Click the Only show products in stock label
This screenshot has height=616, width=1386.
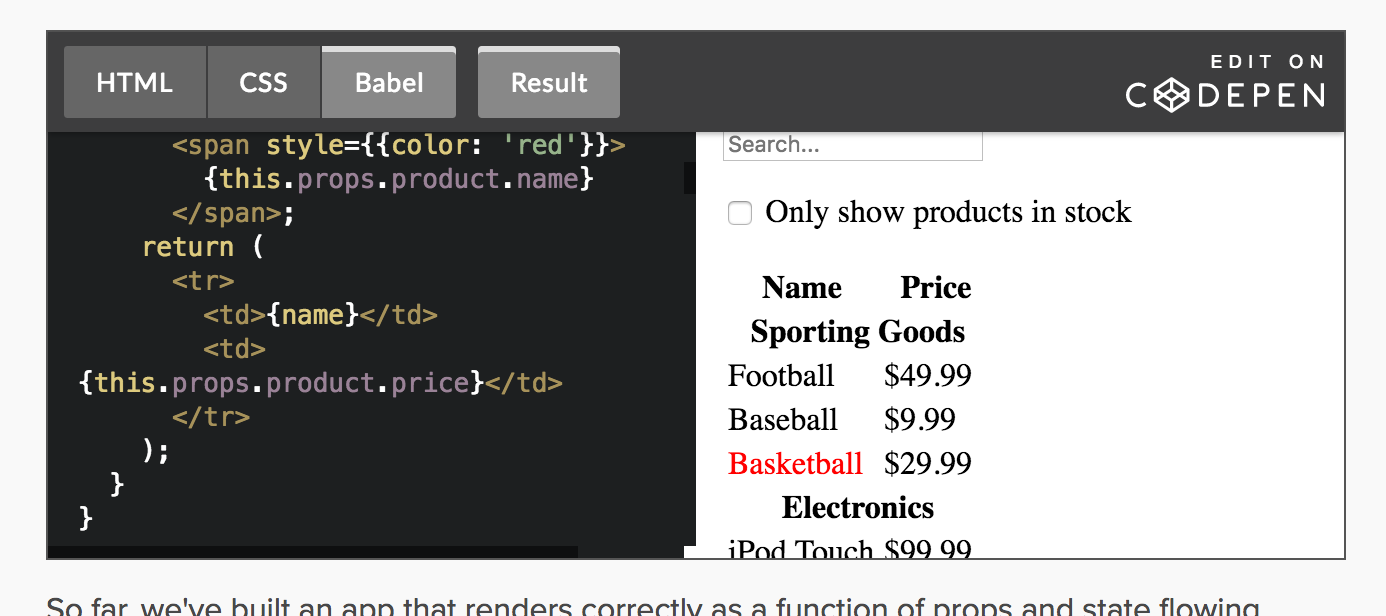tap(948, 212)
